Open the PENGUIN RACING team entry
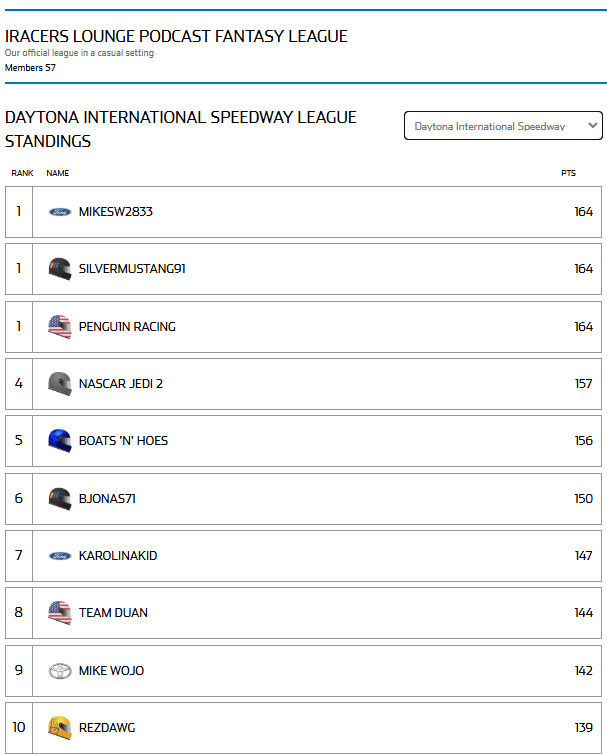Screen dimensions: 607x754 pyautogui.click(x=127, y=327)
